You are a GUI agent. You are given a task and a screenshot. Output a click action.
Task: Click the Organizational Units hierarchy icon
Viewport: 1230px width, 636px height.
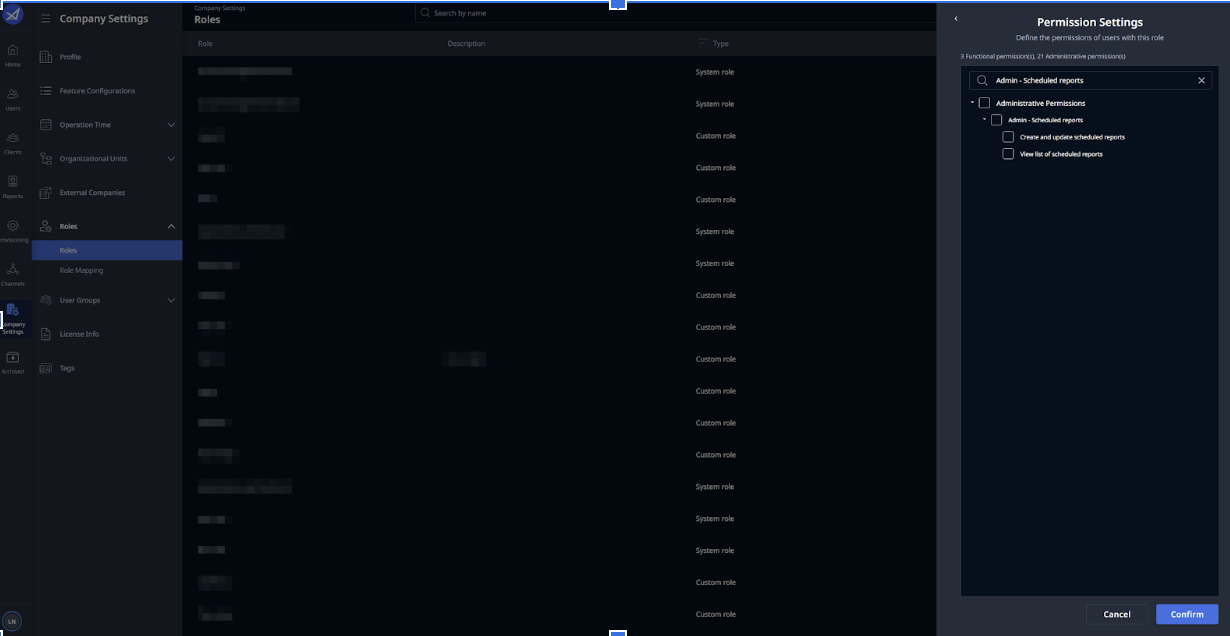[46, 159]
